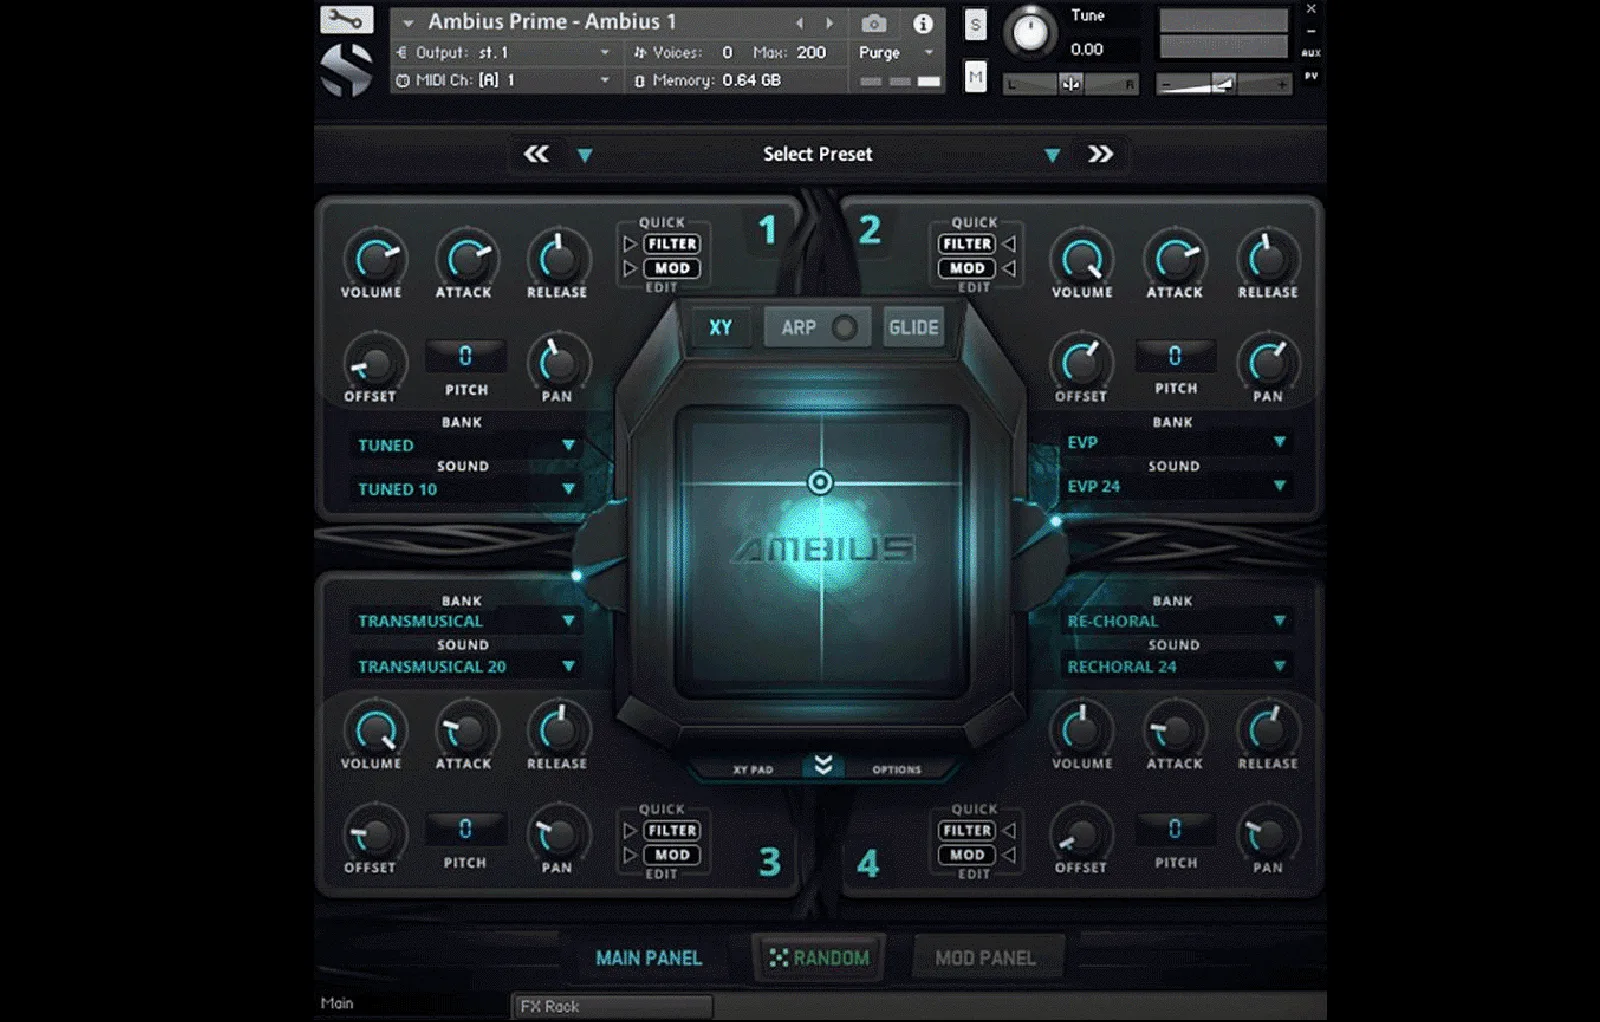Open the Select Preset dropdown
This screenshot has width=1600, height=1022.
(817, 154)
